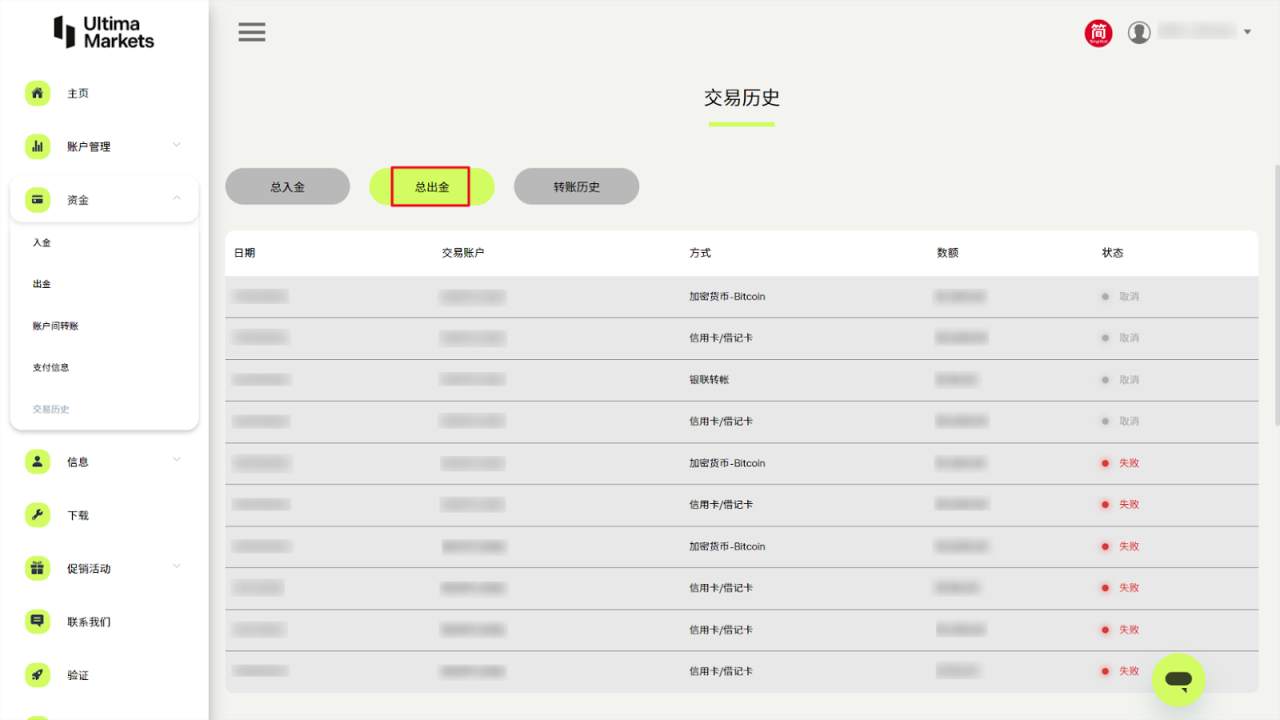1280x720 pixels.
Task: Open the 资金 wallet icon
Action: tap(37, 199)
